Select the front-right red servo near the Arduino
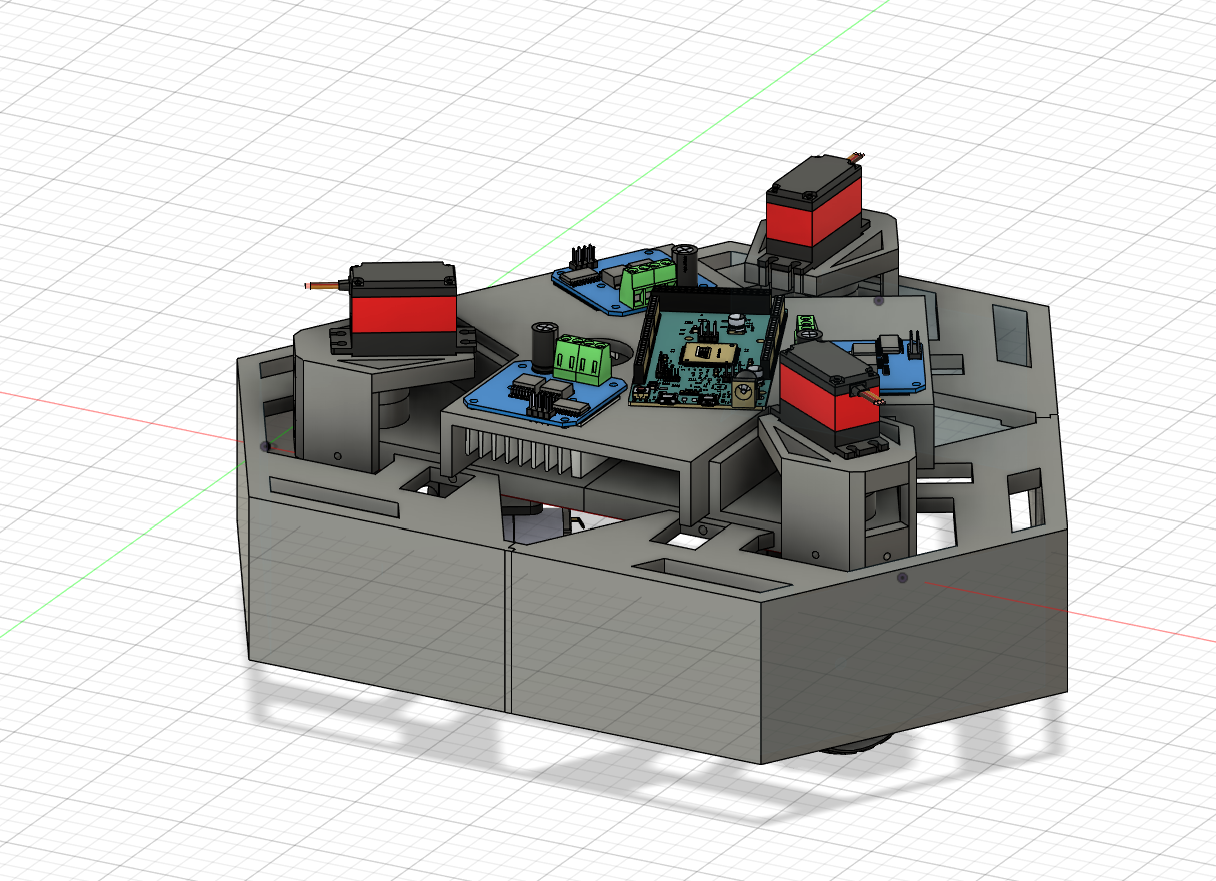Image resolution: width=1216 pixels, height=881 pixels. pos(828,397)
